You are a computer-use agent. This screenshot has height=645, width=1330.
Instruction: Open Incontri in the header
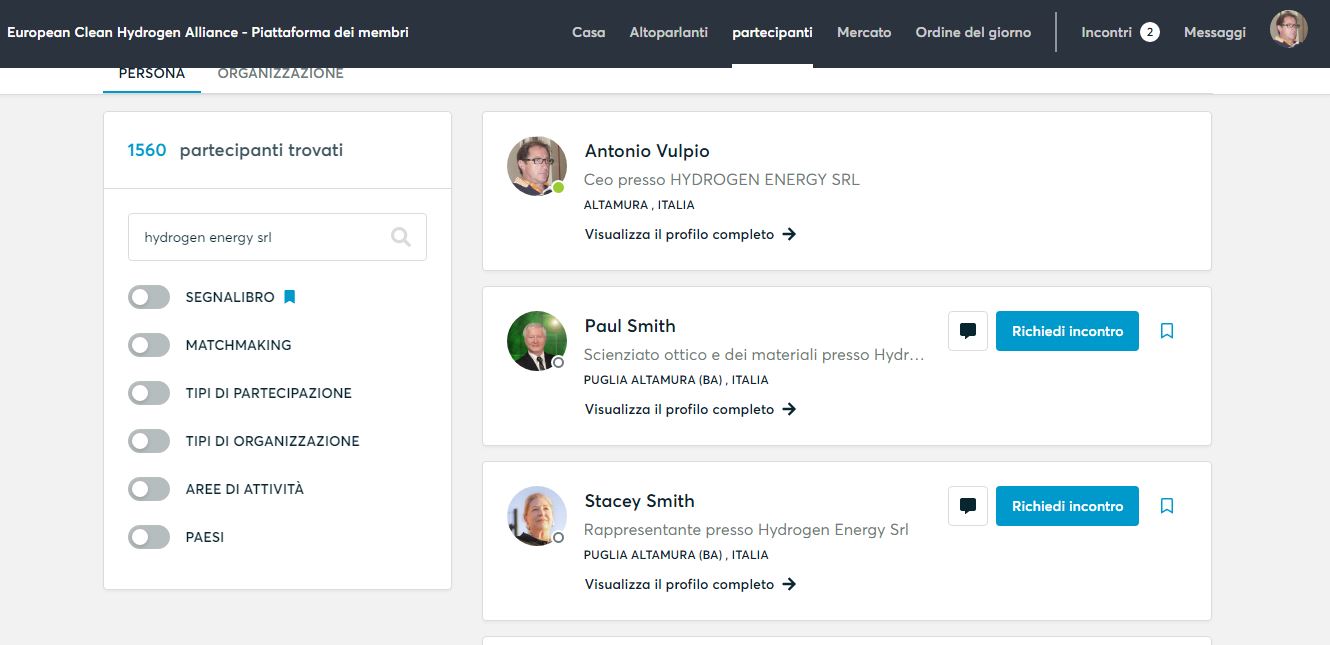[x=1106, y=32]
